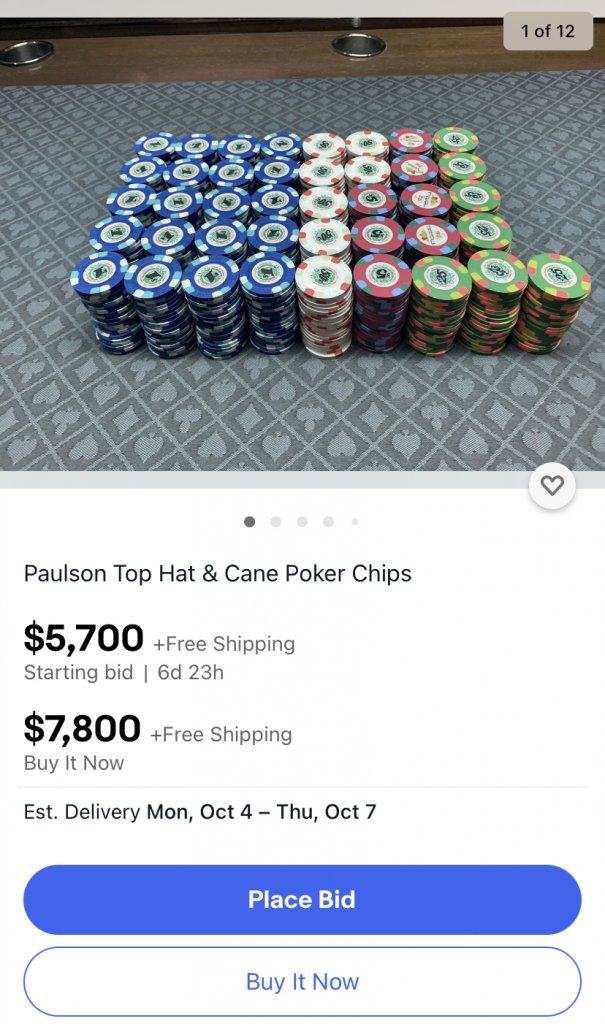Jump to the second carousel dot
Screen dimensions: 605x1024
[x=276, y=521]
